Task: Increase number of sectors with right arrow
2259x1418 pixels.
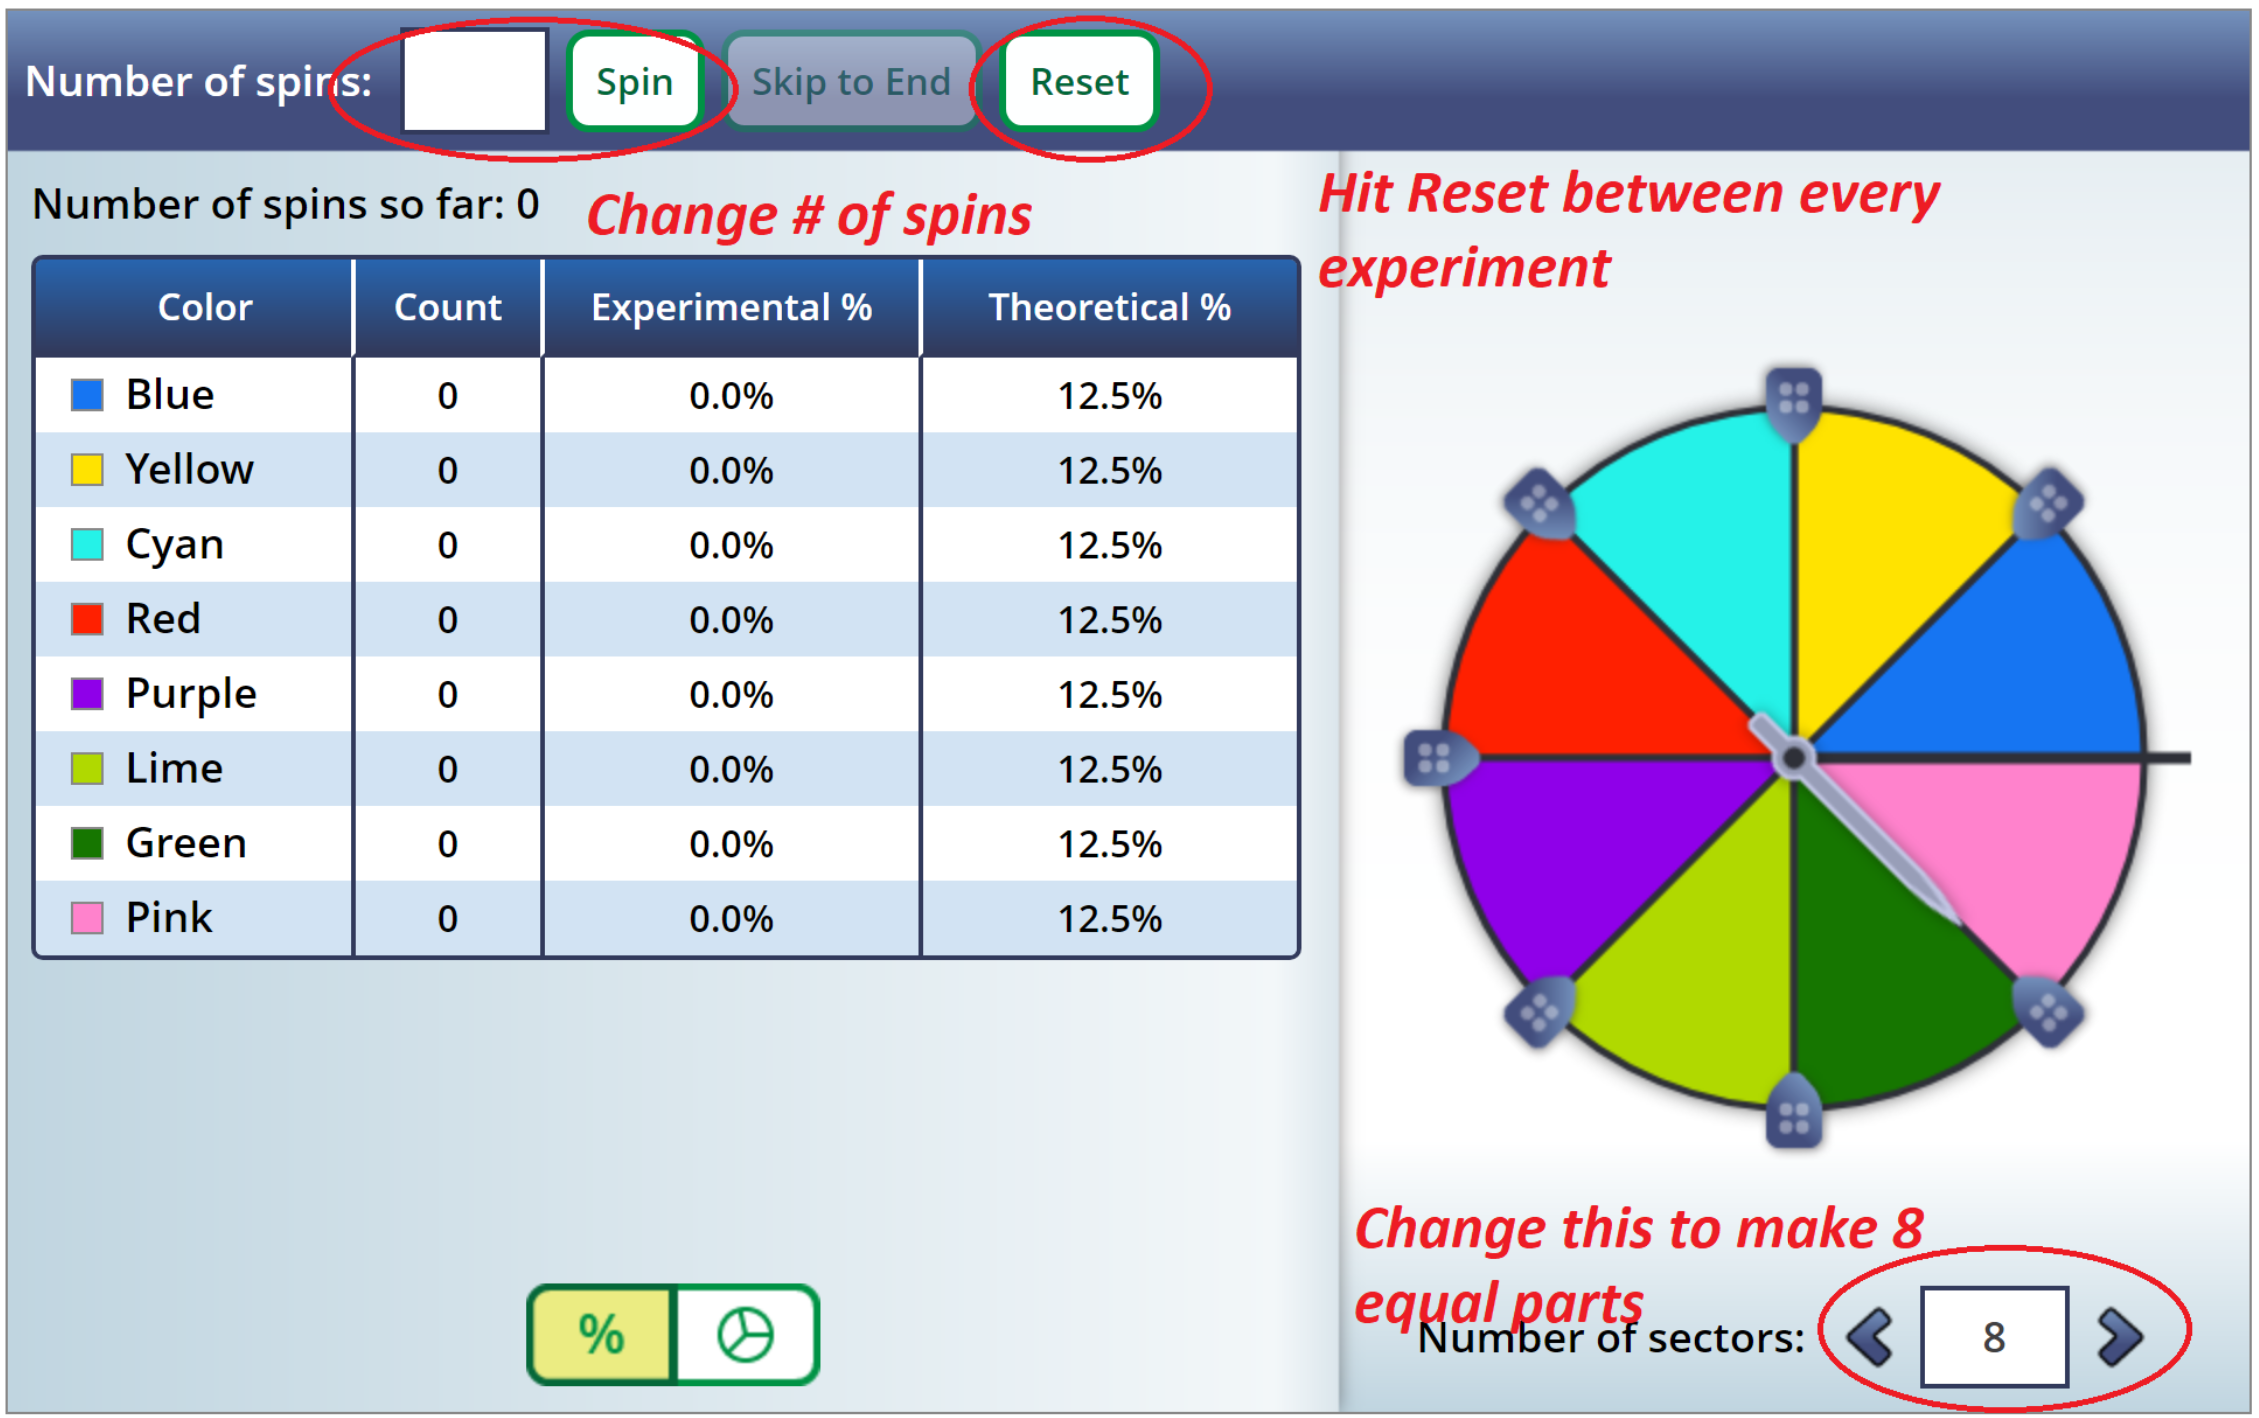Action: (2119, 1337)
